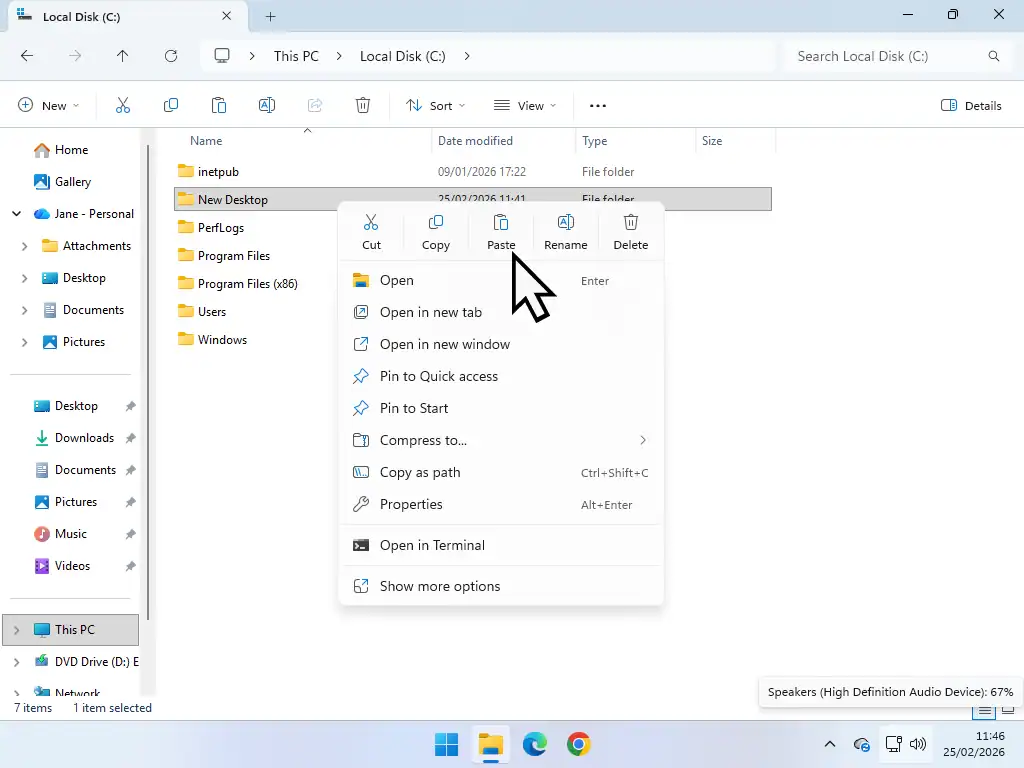Refresh the current folder view
1024x768 pixels.
(171, 56)
